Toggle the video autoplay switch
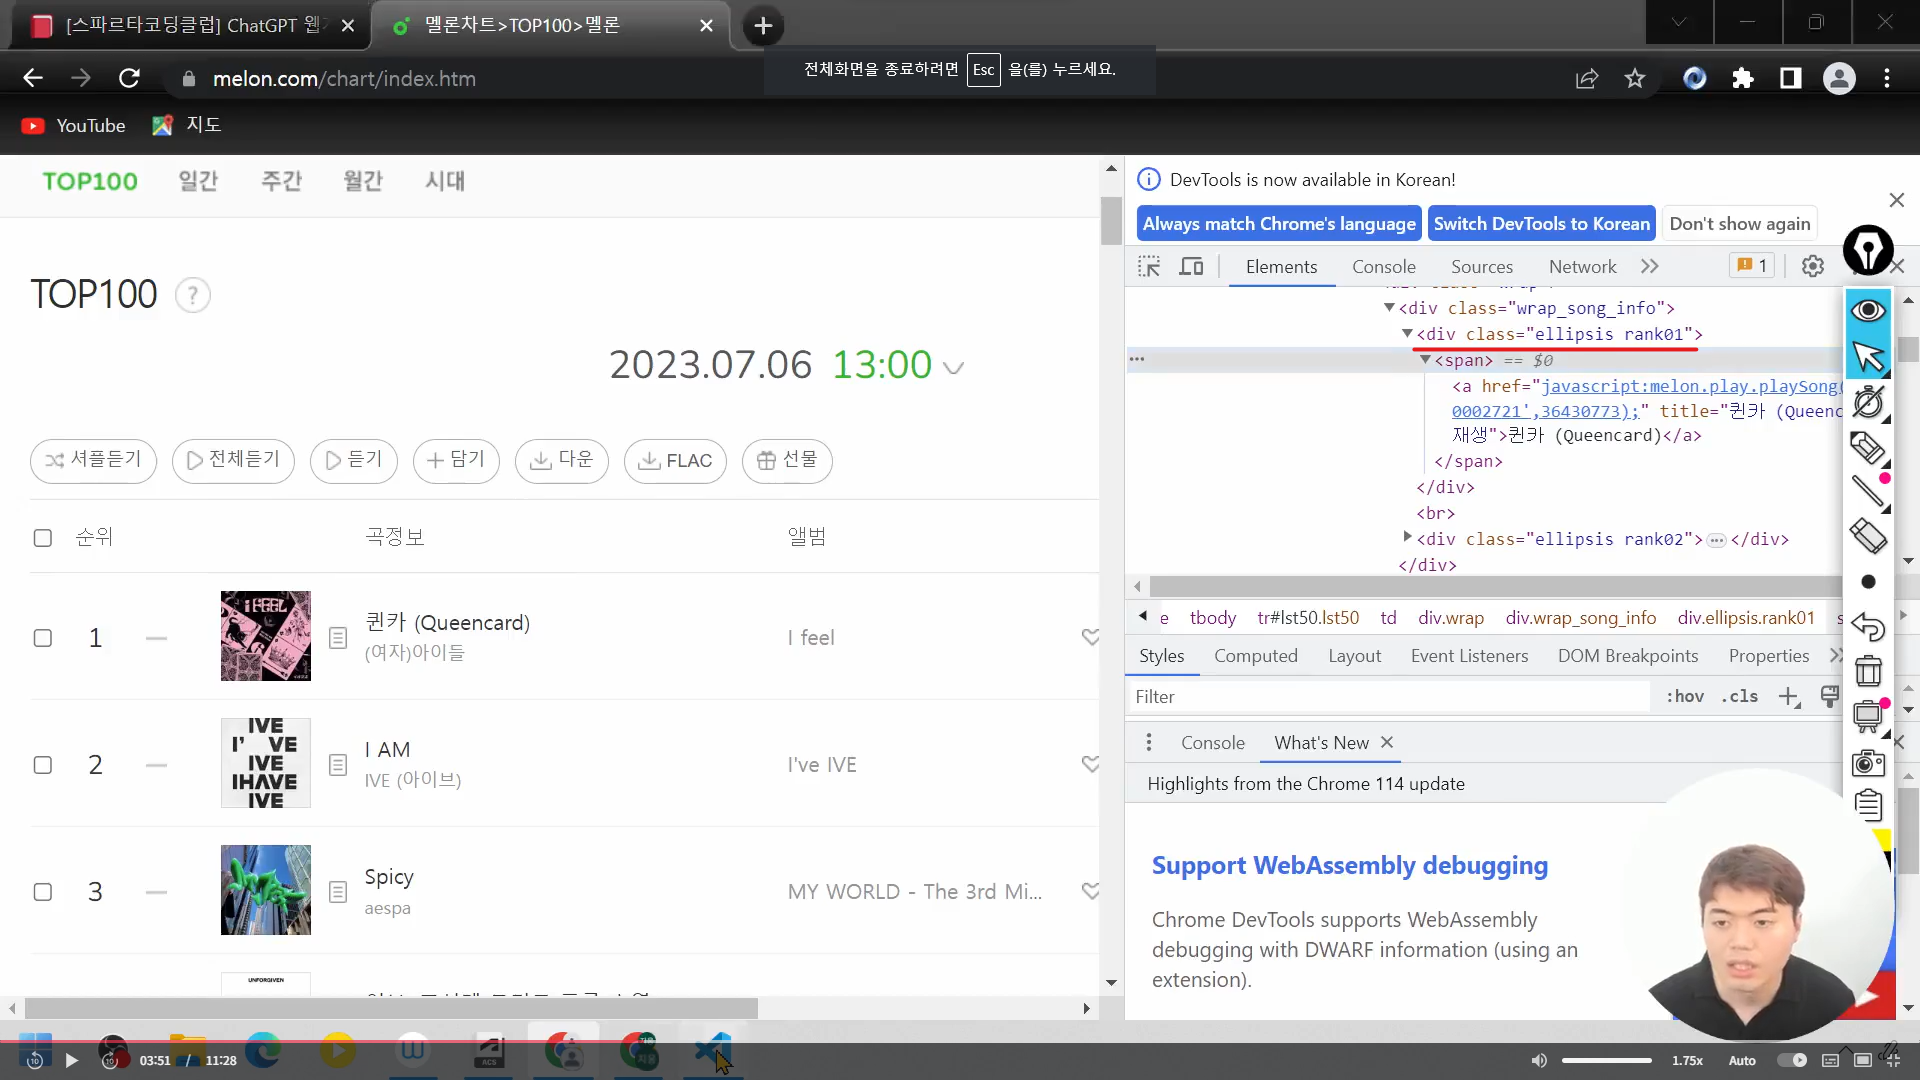The width and height of the screenshot is (1920, 1080). 1792,1061
